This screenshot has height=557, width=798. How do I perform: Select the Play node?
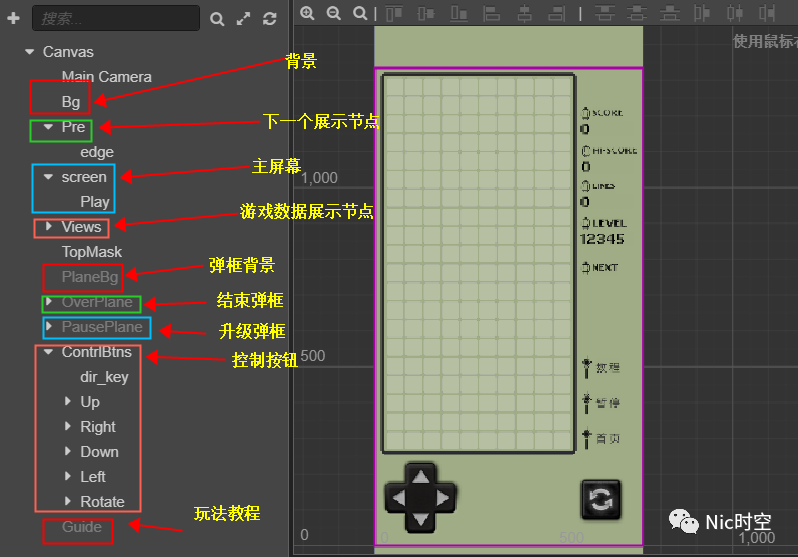(x=95, y=202)
